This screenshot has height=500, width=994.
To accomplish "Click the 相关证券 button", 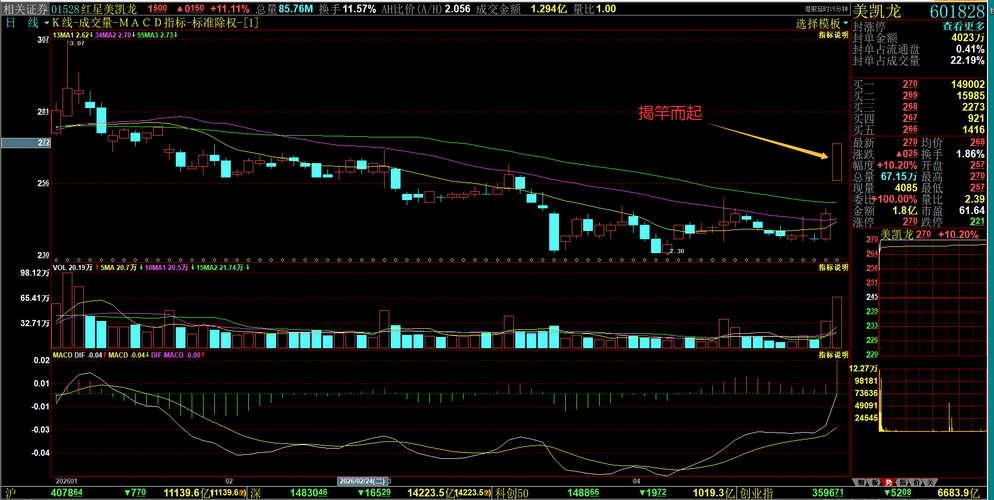I will [25, 9].
